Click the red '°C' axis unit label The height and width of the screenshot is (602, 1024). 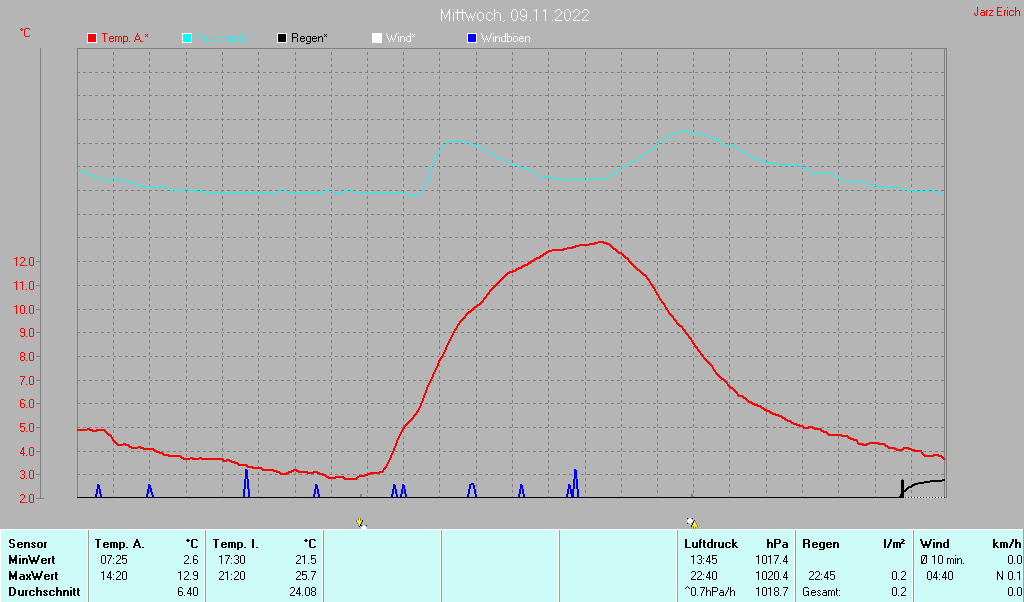tap(25, 33)
